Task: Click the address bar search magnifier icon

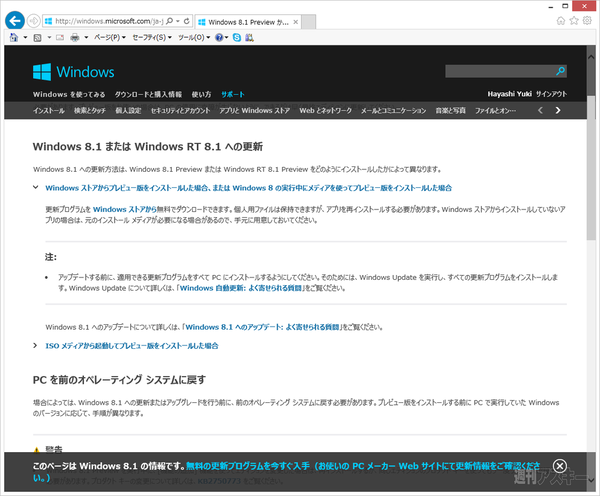Action: point(170,21)
